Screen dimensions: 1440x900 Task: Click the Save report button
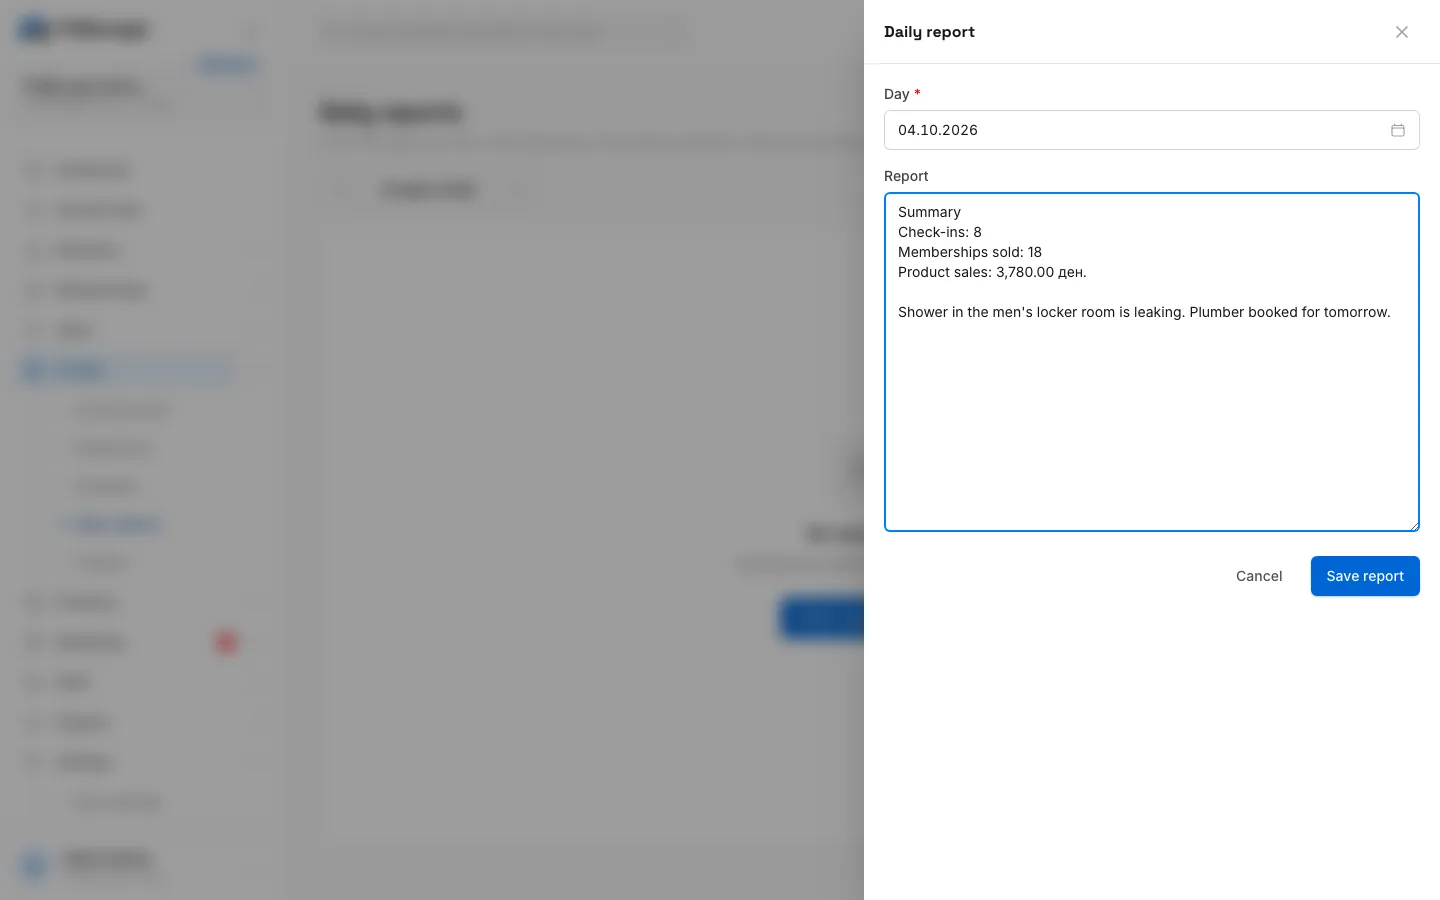(1365, 576)
